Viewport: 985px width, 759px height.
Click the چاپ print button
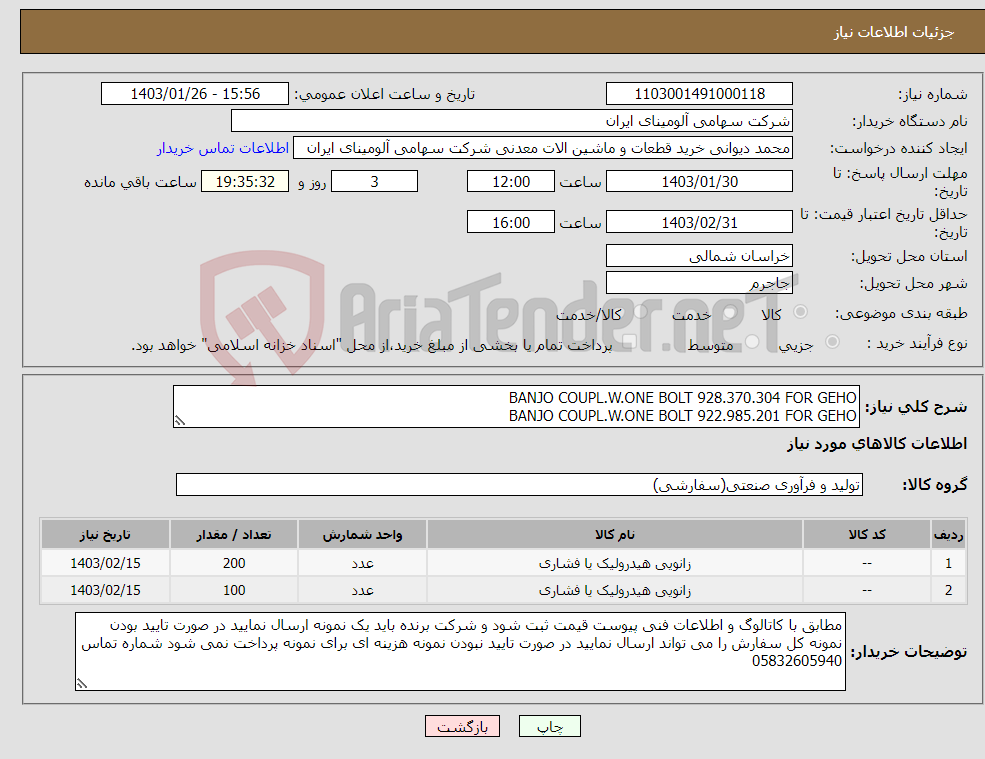(550, 726)
